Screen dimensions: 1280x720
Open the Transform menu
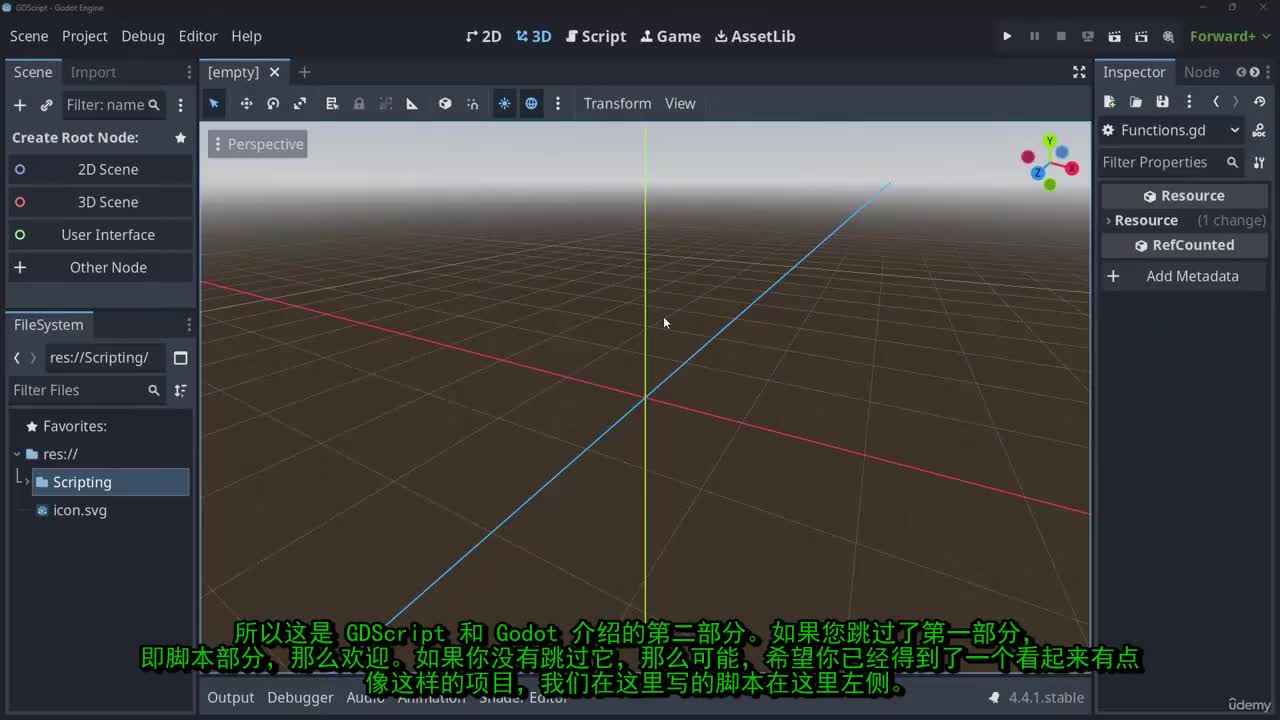tap(617, 103)
